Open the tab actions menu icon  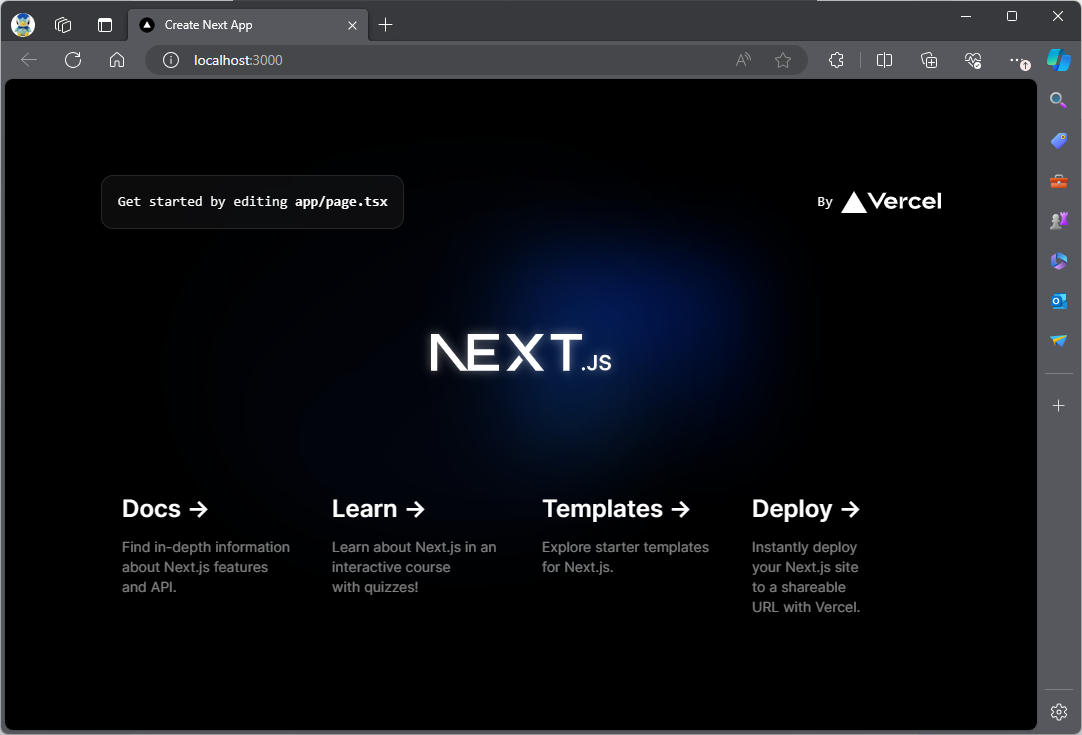(105, 25)
